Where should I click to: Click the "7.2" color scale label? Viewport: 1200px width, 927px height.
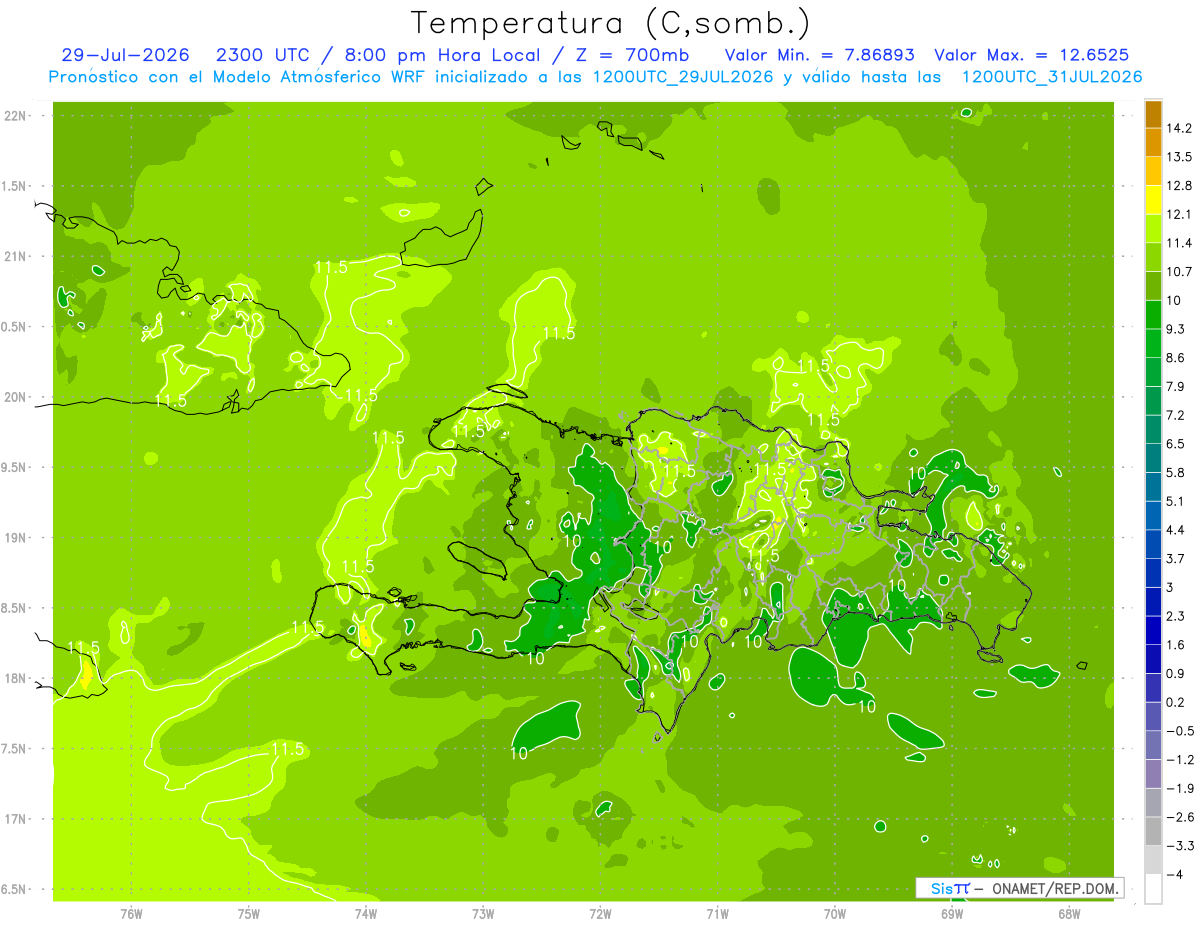pos(1176,415)
